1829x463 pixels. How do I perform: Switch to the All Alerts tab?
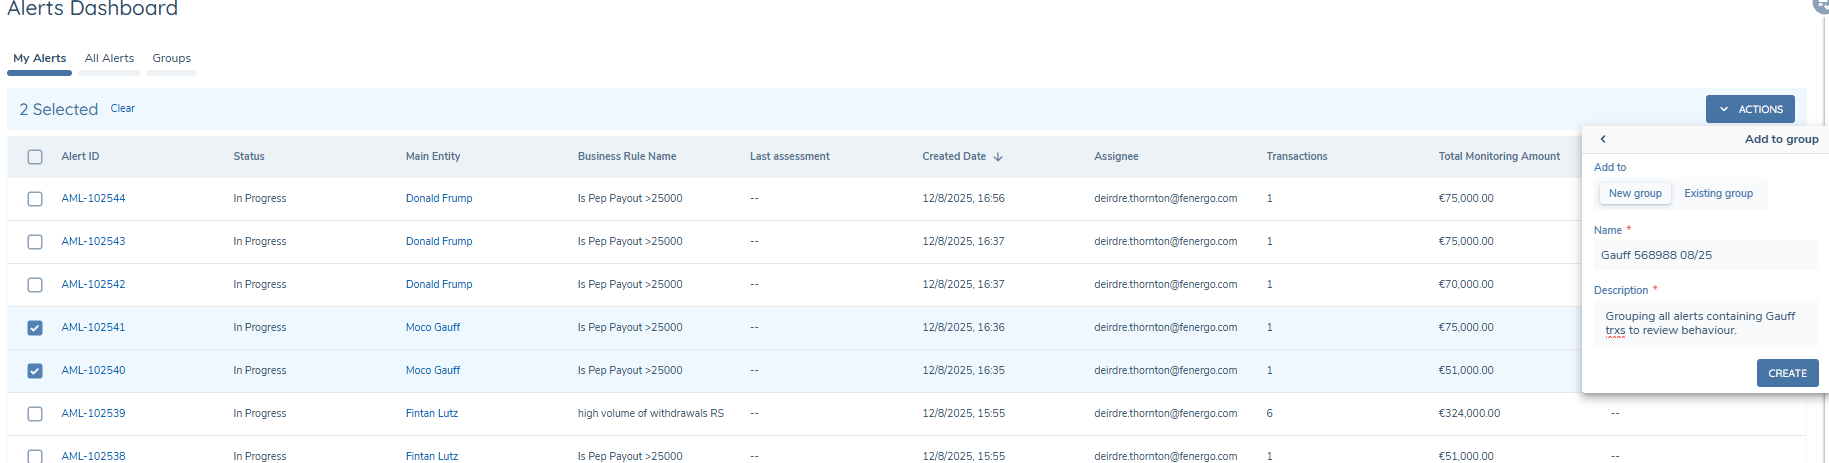(109, 58)
